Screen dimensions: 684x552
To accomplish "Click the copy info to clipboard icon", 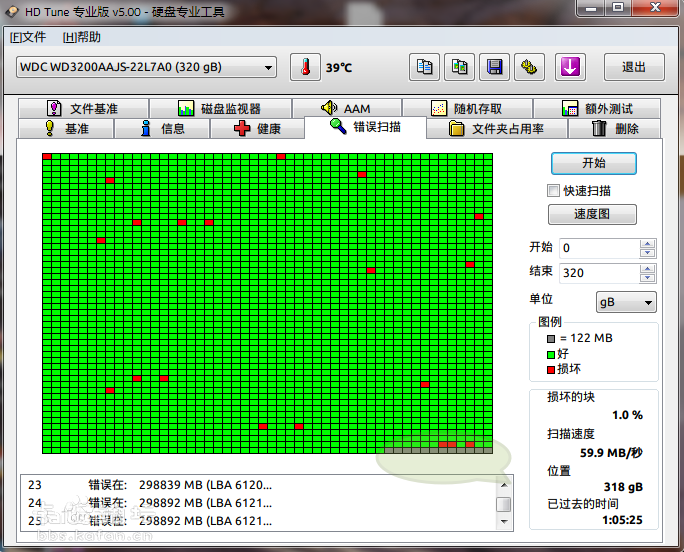I will [x=424, y=67].
